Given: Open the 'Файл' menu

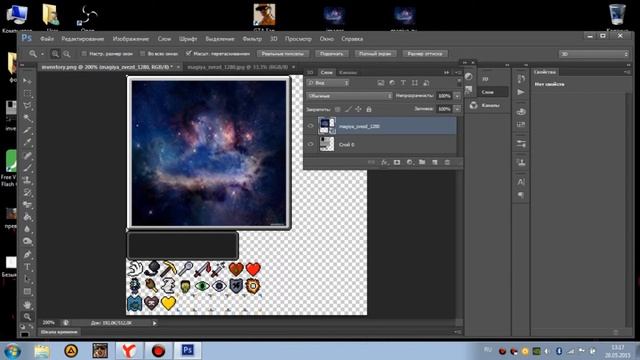Looking at the screenshot, I should [x=47, y=39].
